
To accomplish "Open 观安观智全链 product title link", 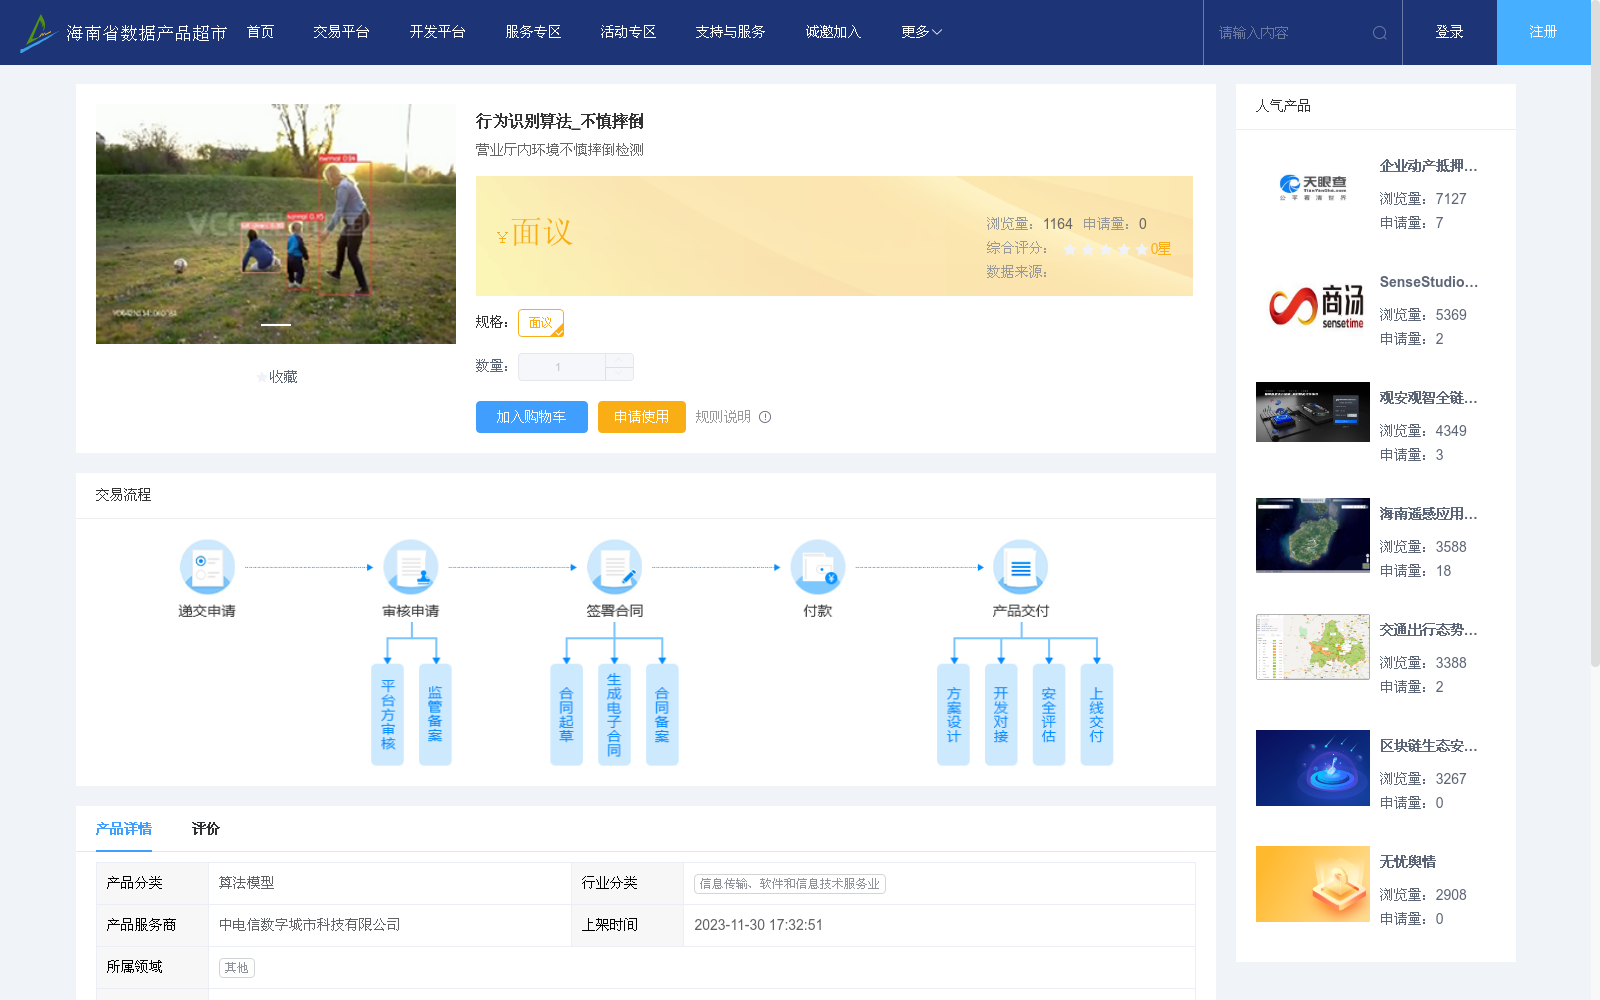I will point(1428,398).
